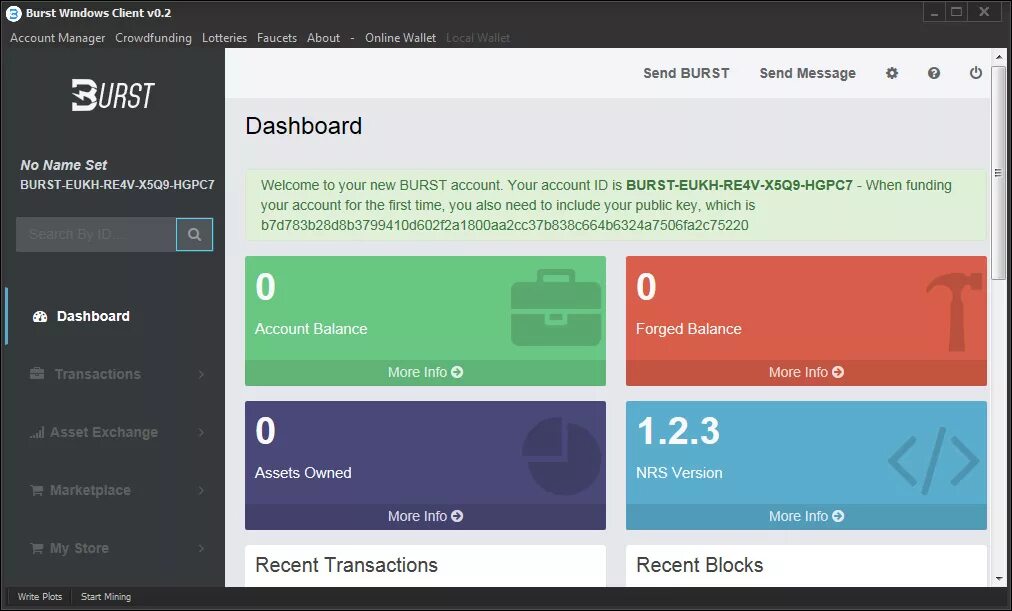Open More Info under Account Balance

tap(425, 372)
